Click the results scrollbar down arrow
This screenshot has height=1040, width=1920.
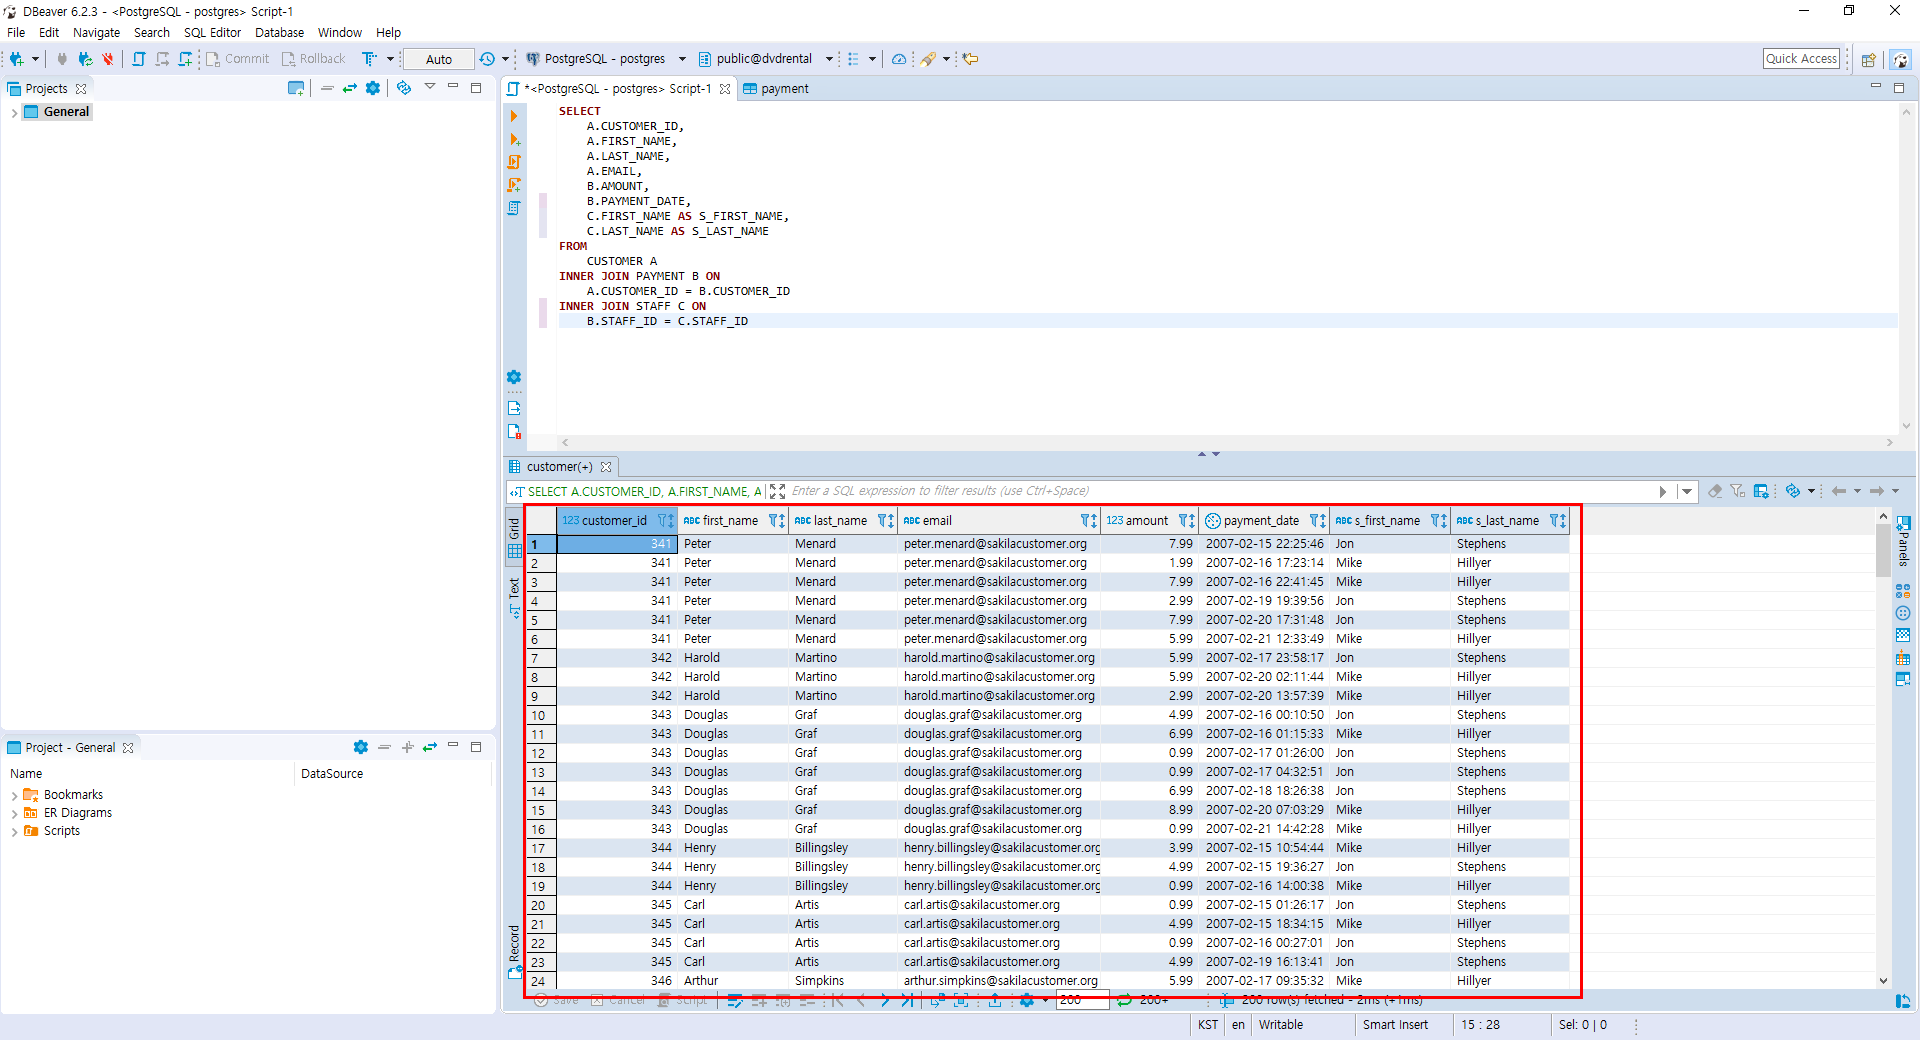[x=1883, y=981]
